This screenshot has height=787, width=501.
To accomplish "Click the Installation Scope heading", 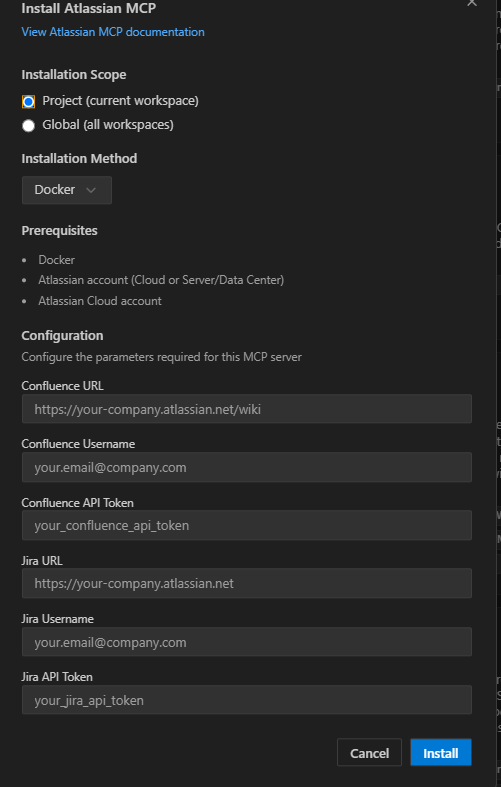I will point(74,75).
